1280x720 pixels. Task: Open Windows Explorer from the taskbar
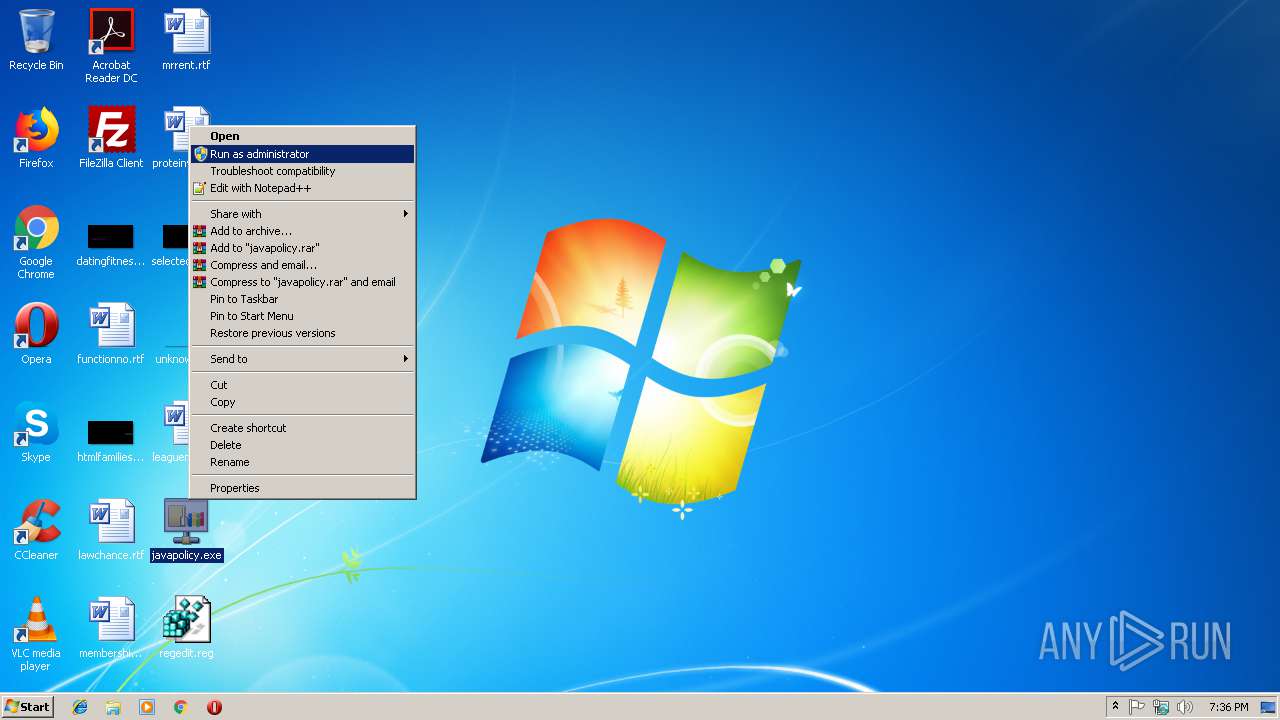coord(113,707)
